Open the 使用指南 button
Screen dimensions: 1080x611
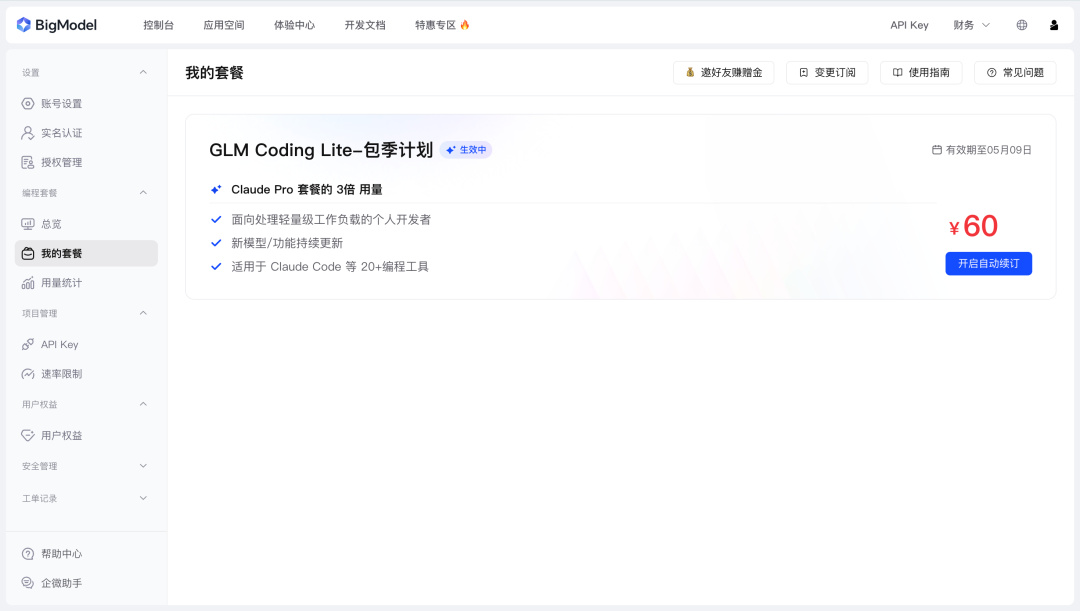pyautogui.click(x=921, y=72)
